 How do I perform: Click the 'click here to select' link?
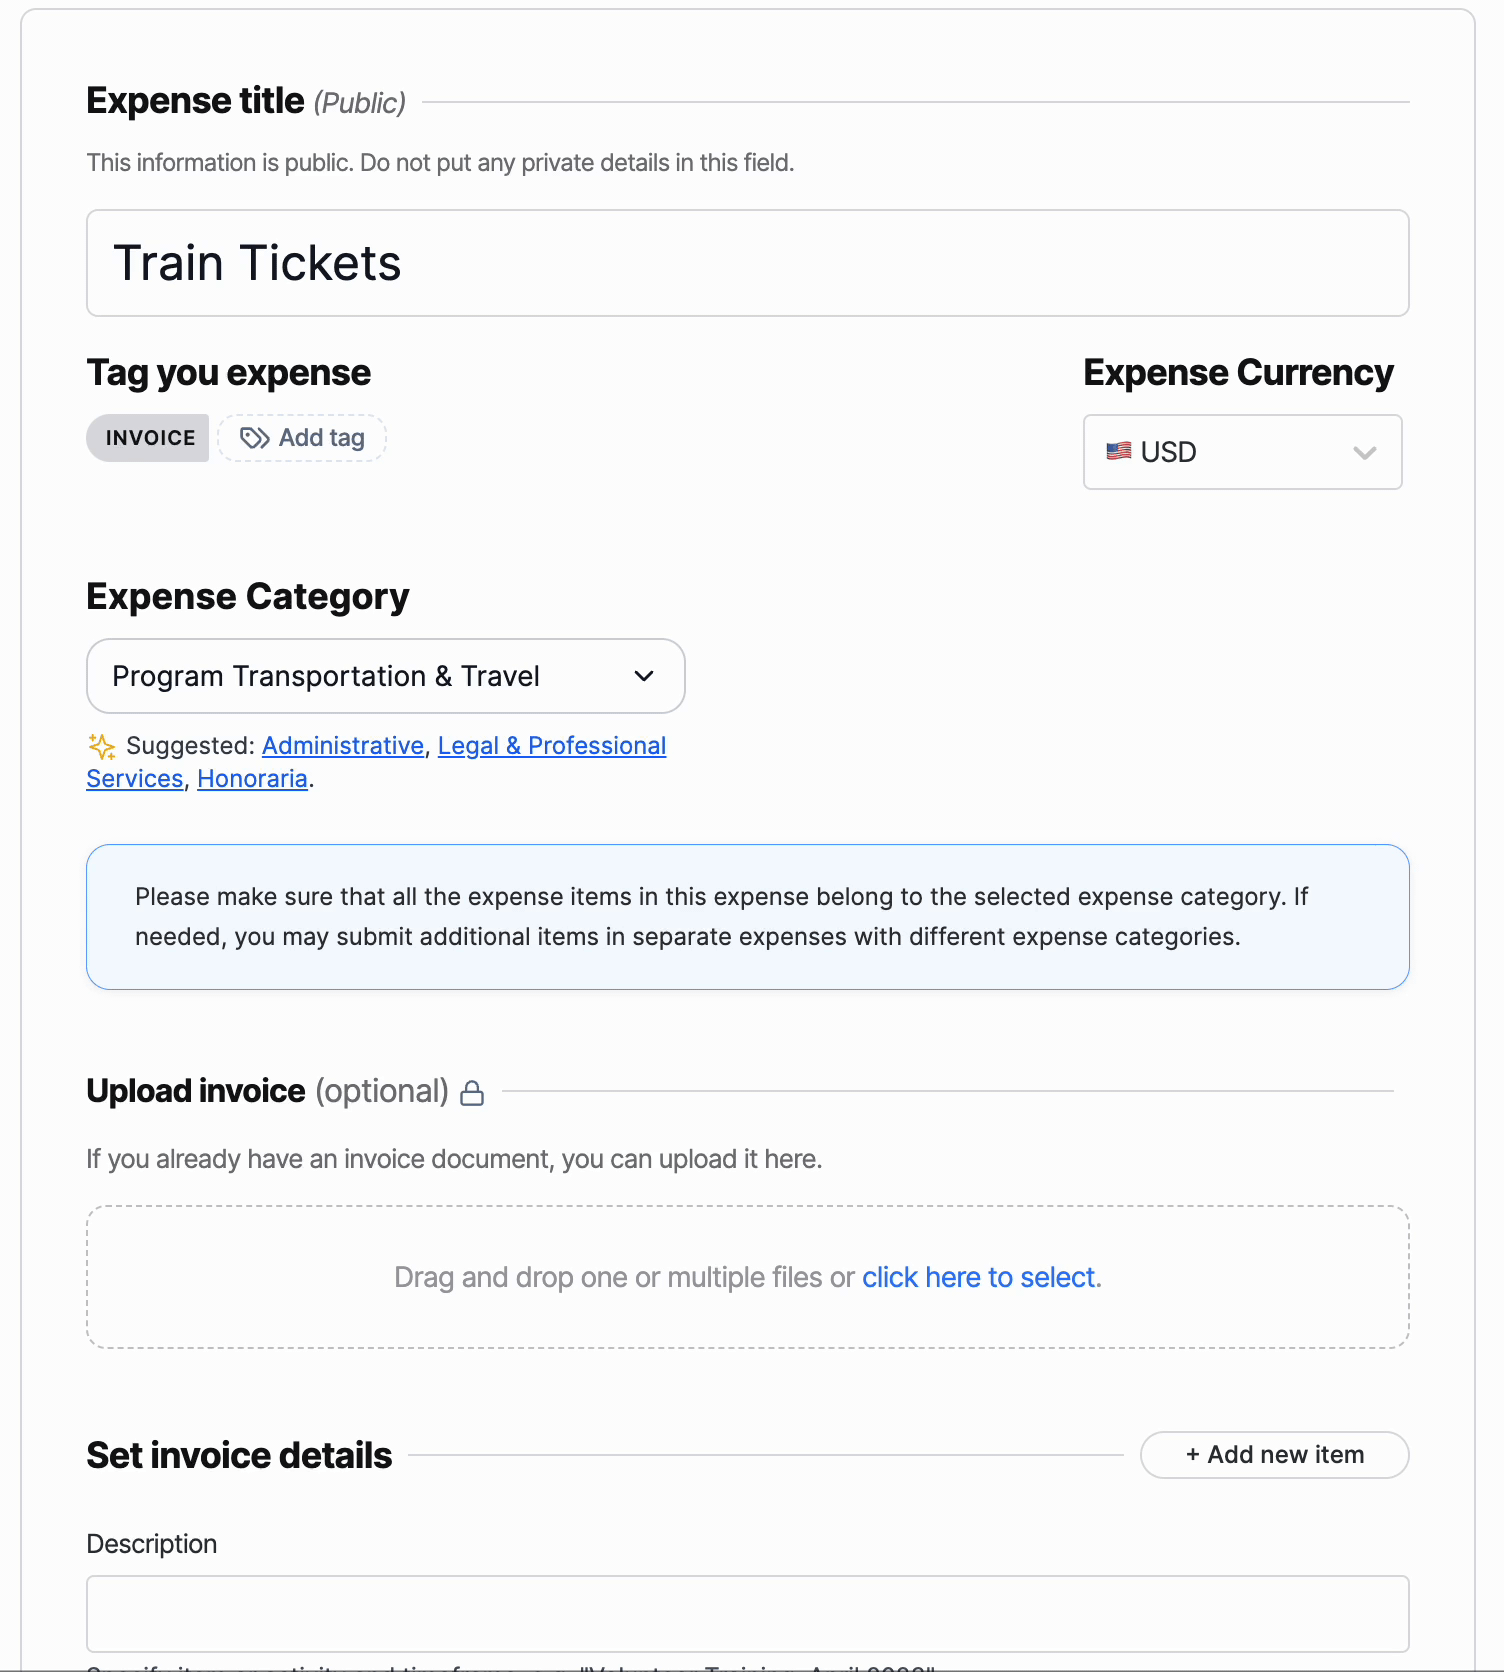[x=978, y=1277]
